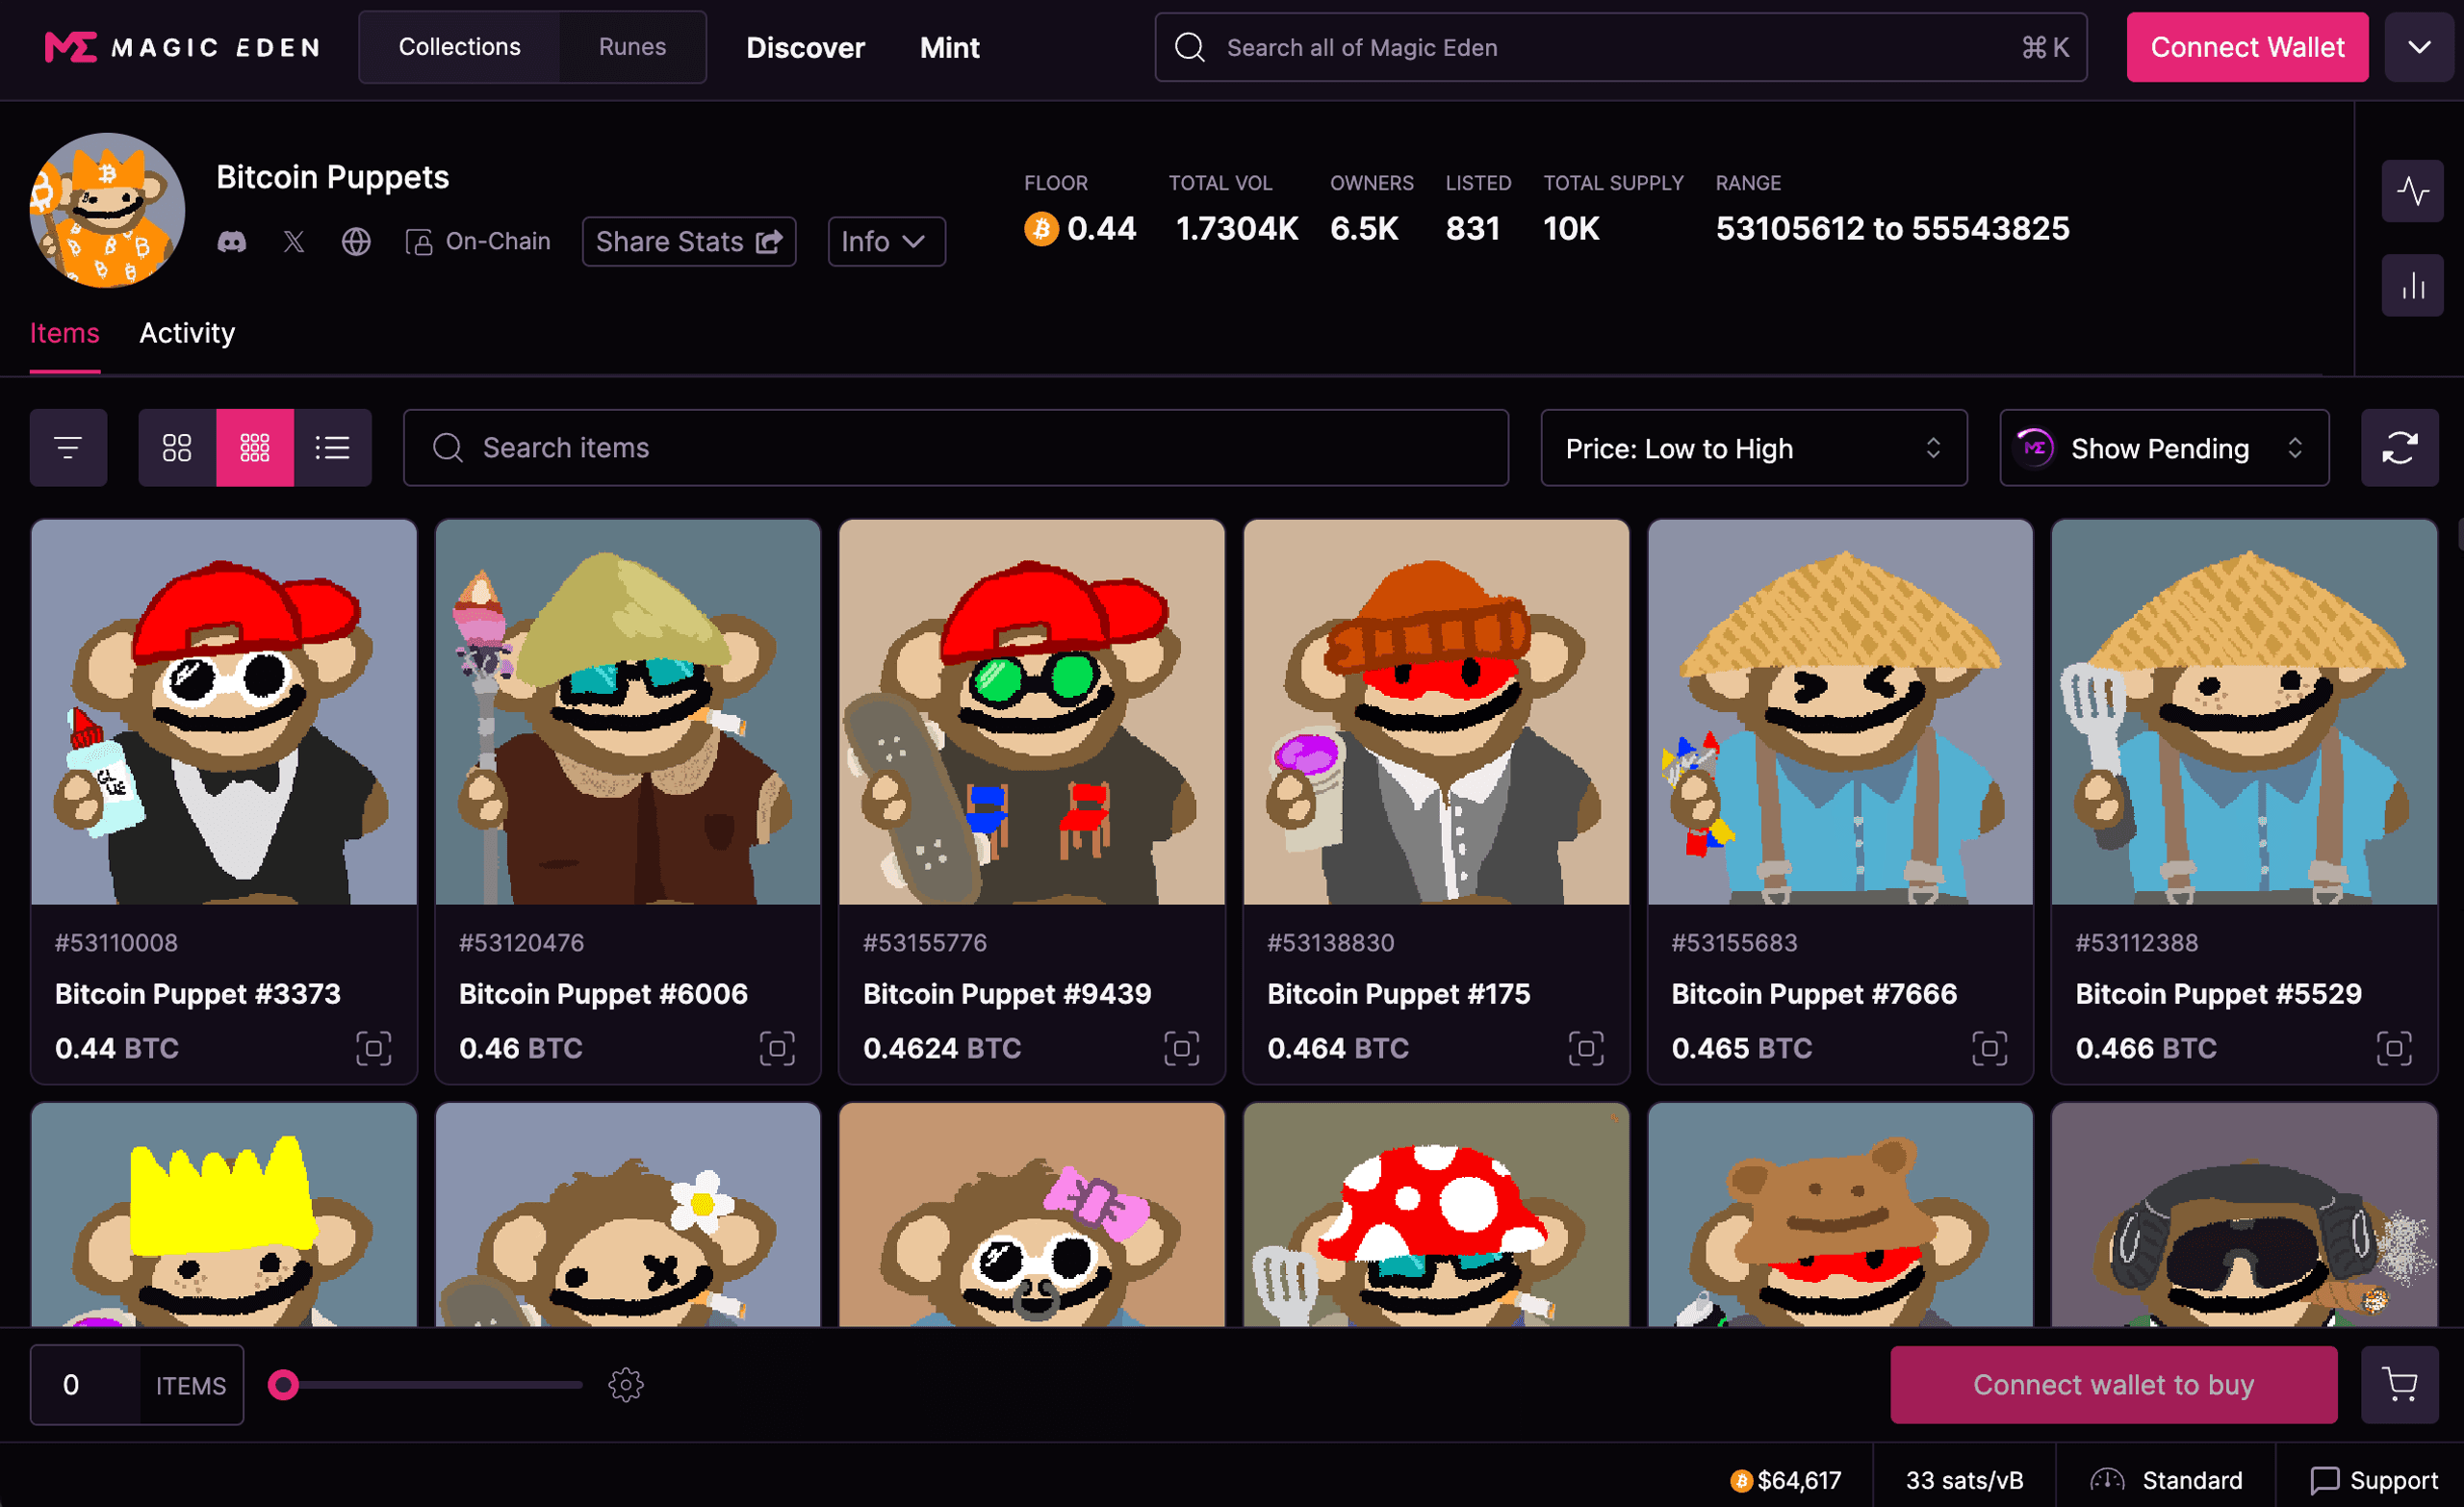Open the pink bow puppet image
The height and width of the screenshot is (1507, 2464).
[1031, 1215]
